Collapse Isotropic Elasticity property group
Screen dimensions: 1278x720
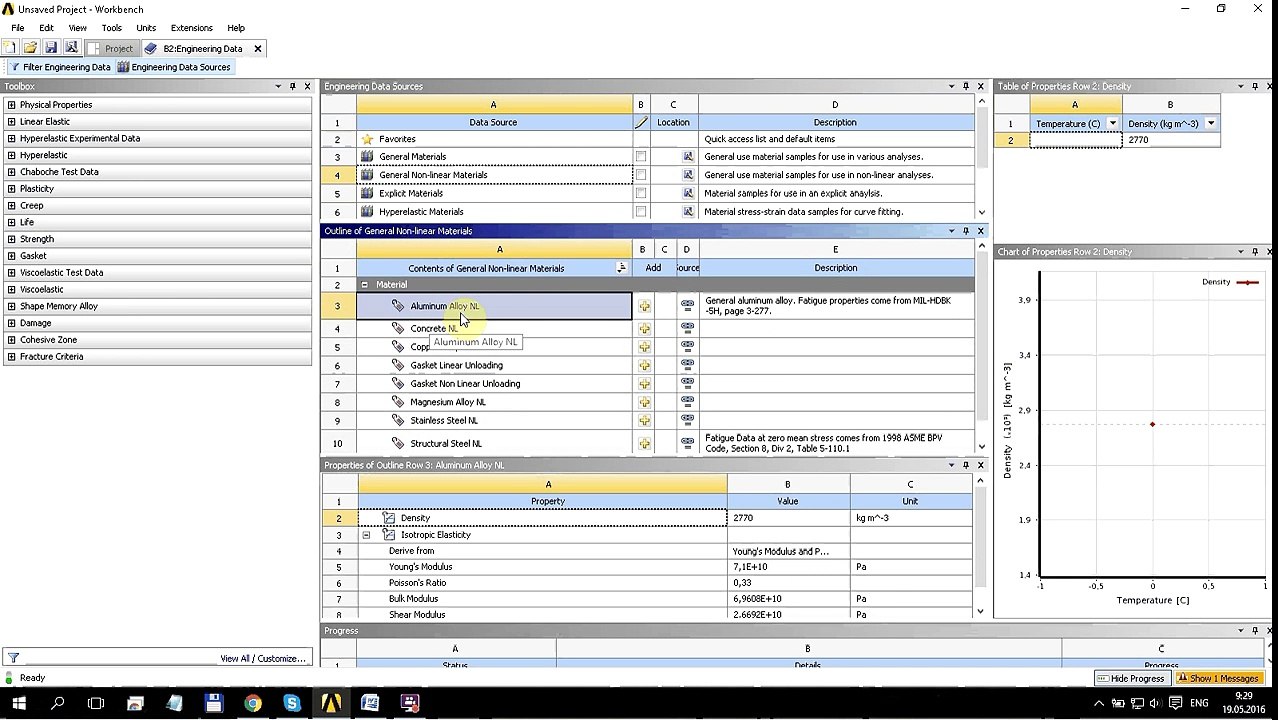366,535
